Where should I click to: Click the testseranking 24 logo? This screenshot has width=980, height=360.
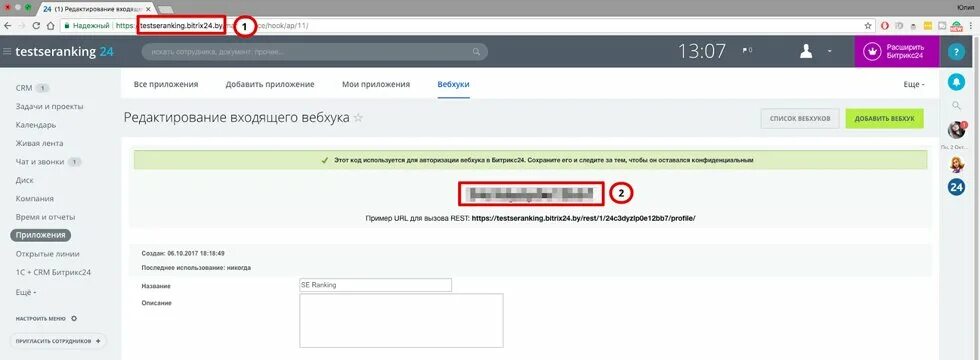click(x=64, y=51)
